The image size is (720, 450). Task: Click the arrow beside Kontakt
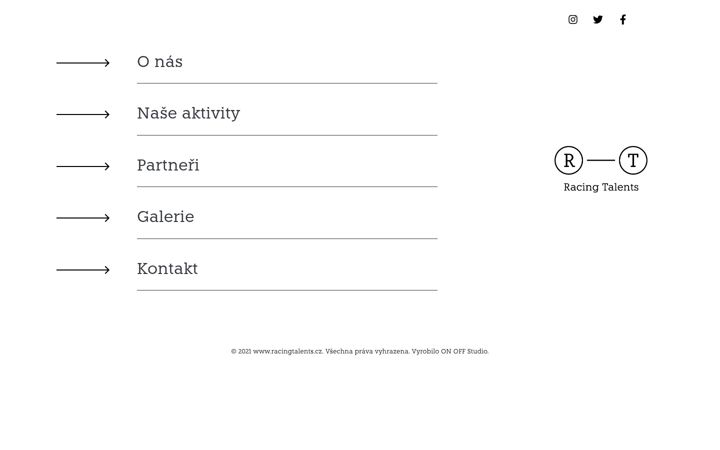tap(83, 270)
